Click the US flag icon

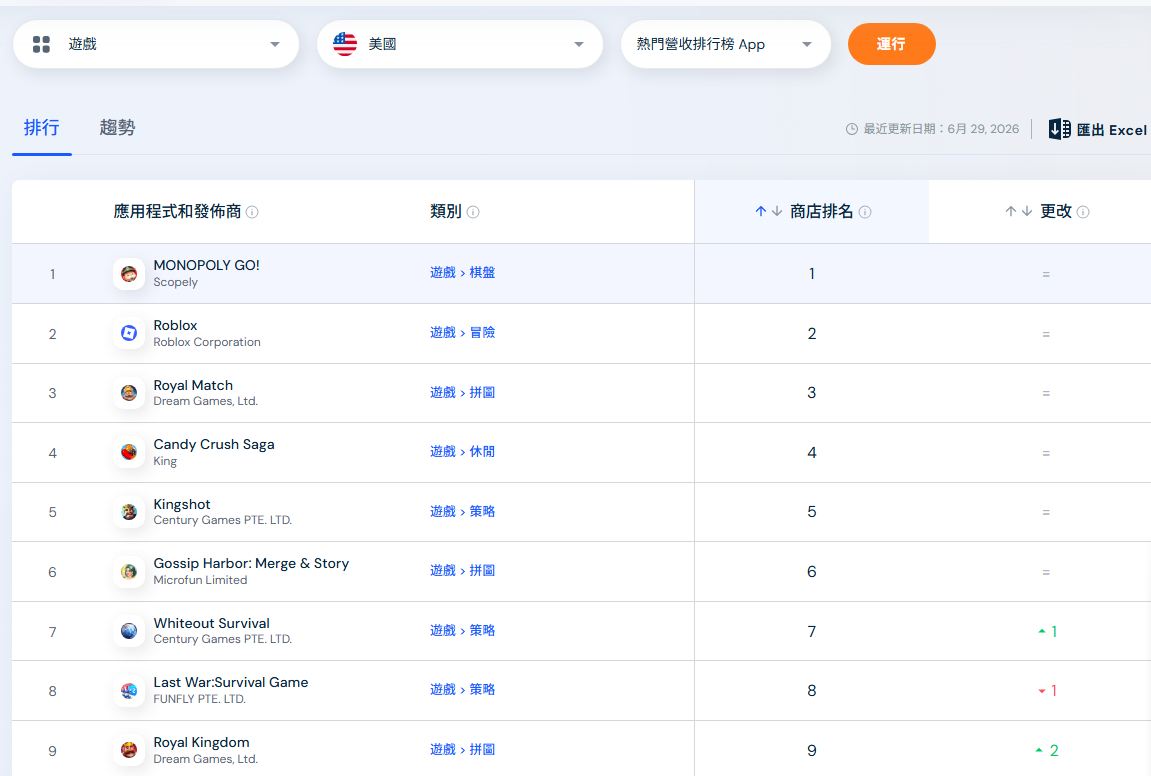345,44
